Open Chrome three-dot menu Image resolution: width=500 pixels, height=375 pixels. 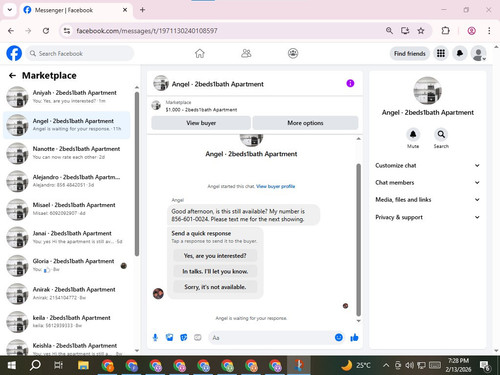pos(489,31)
